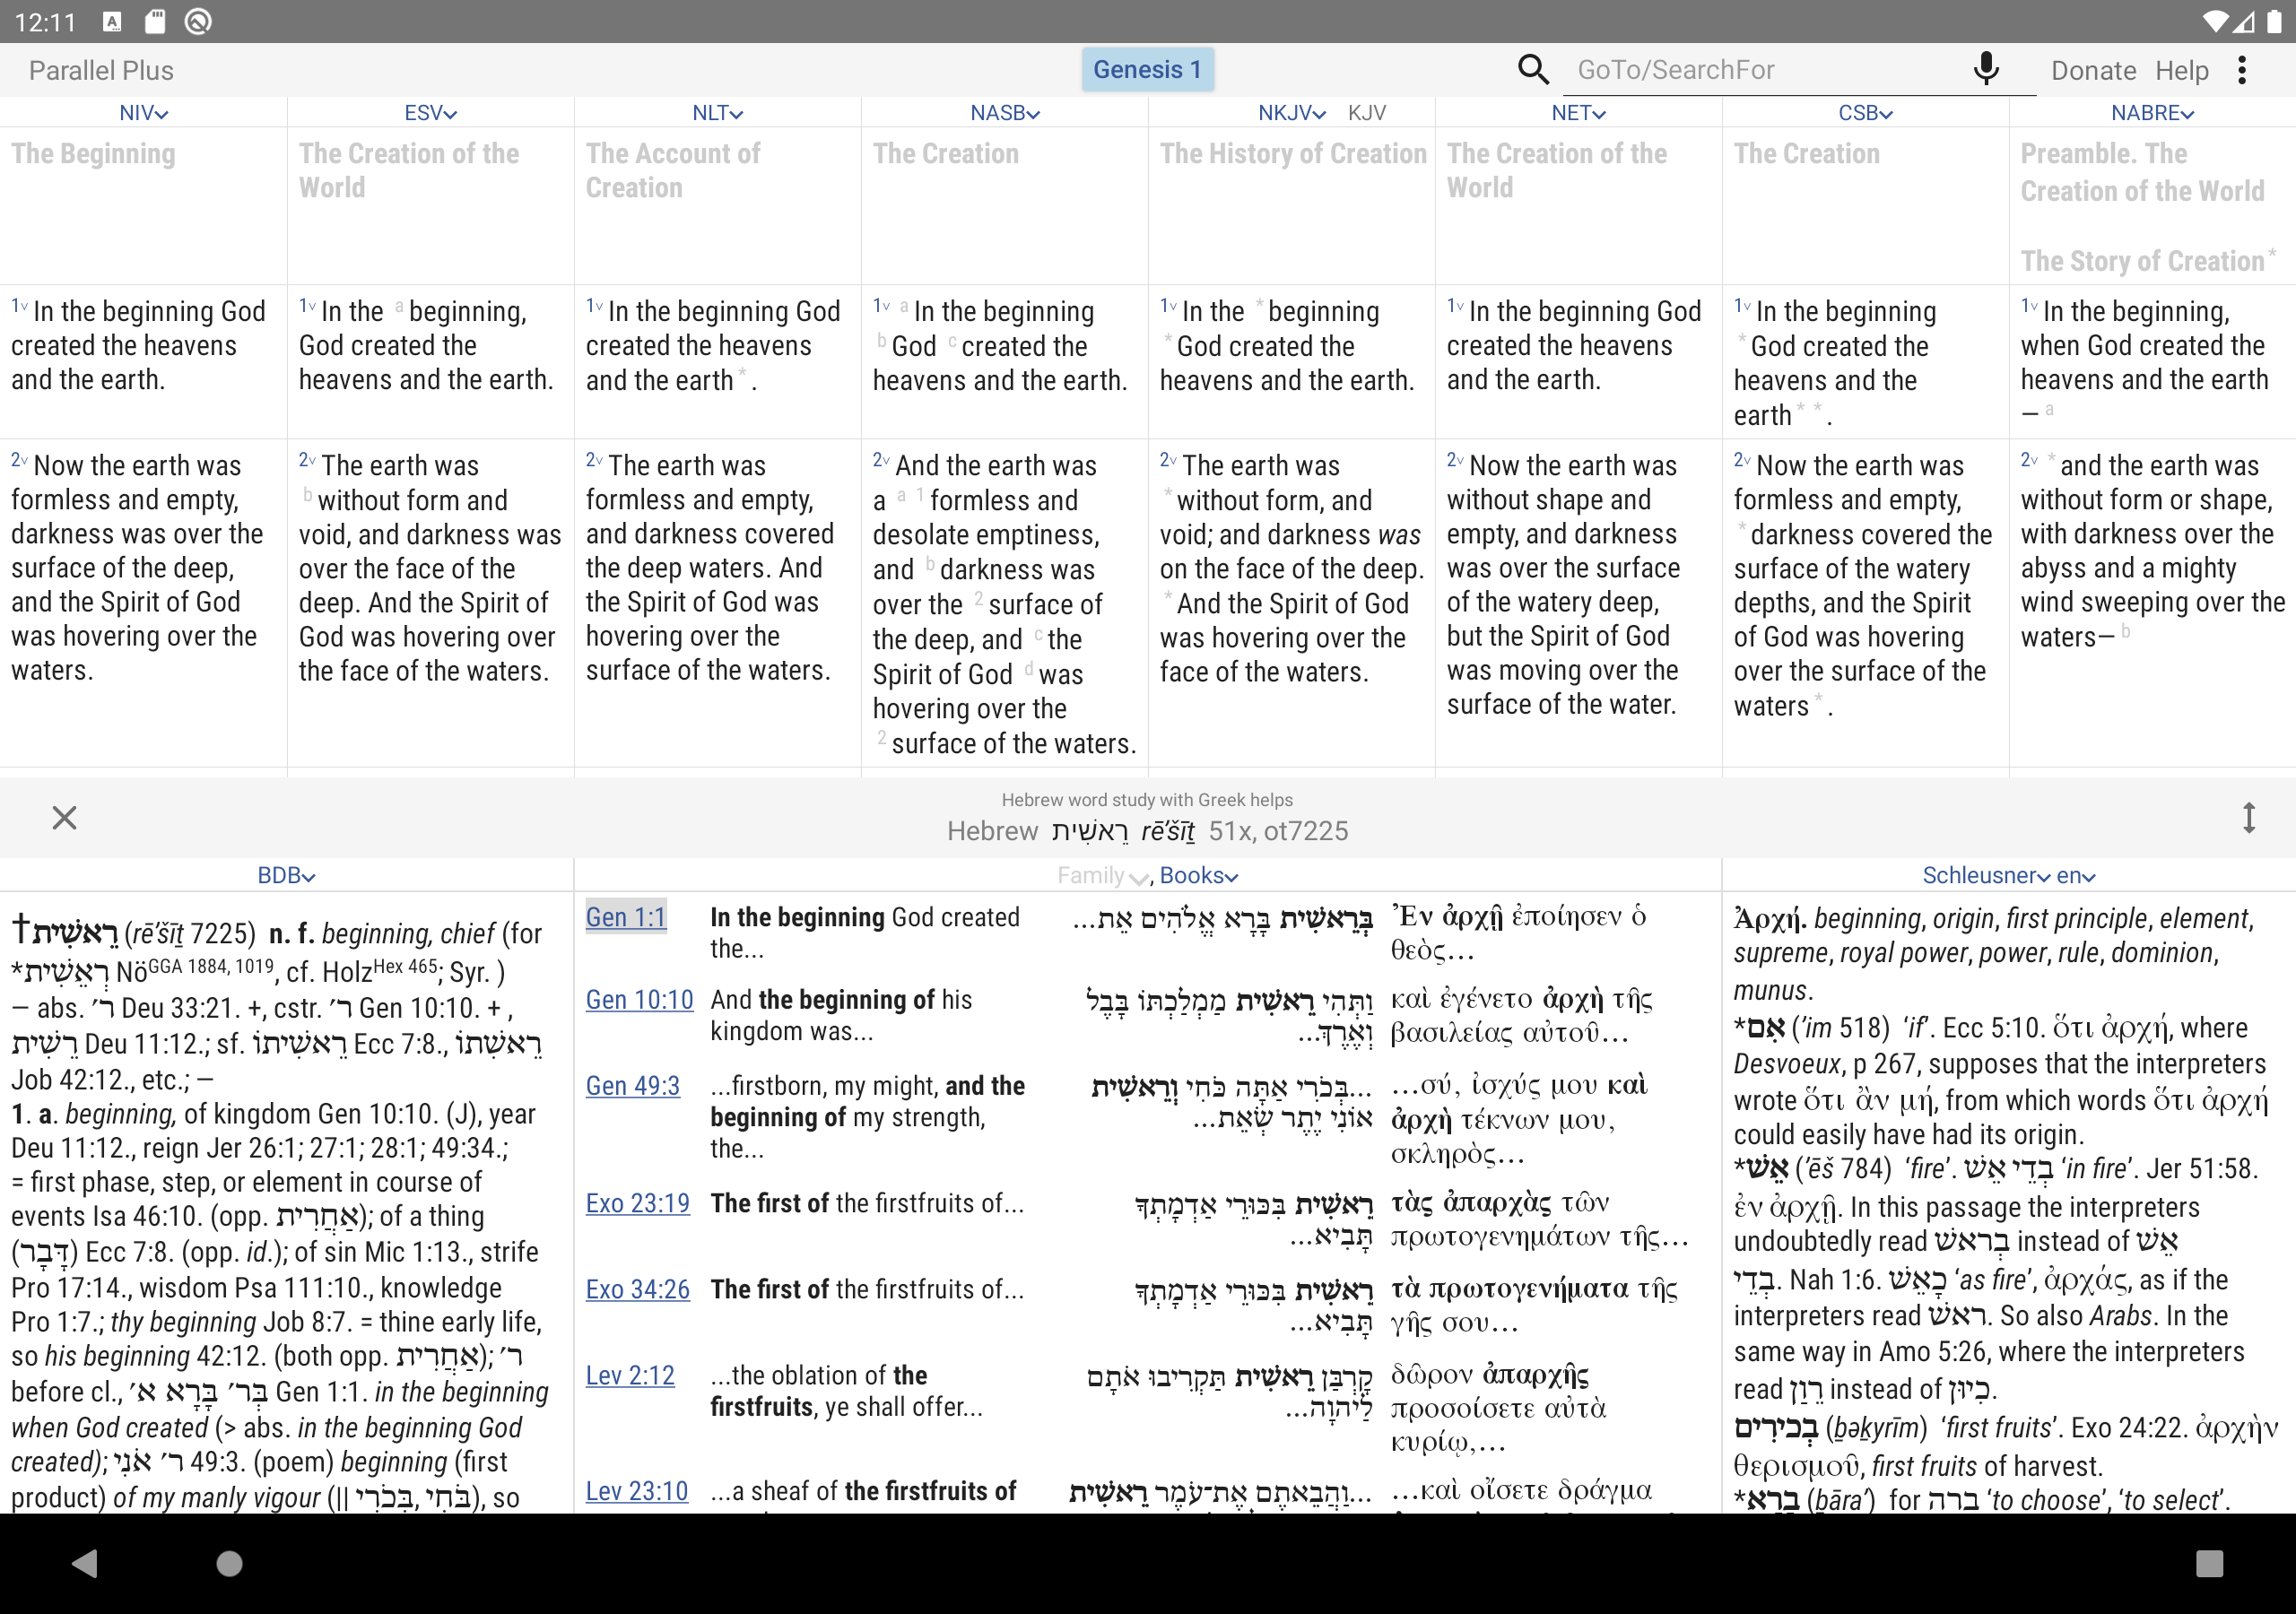The width and height of the screenshot is (2296, 1614).
Task: Open the Help menu item
Action: (x=2181, y=70)
